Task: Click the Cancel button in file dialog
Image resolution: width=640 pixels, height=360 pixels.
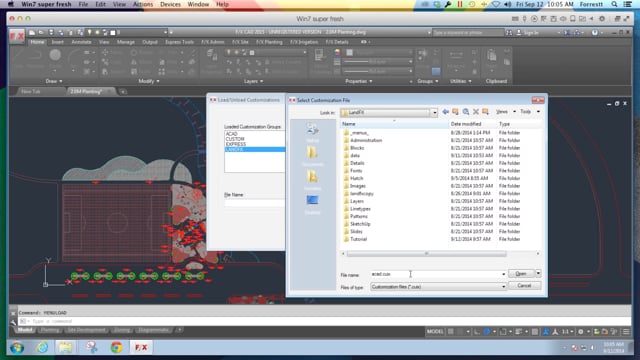Action: tap(524, 286)
